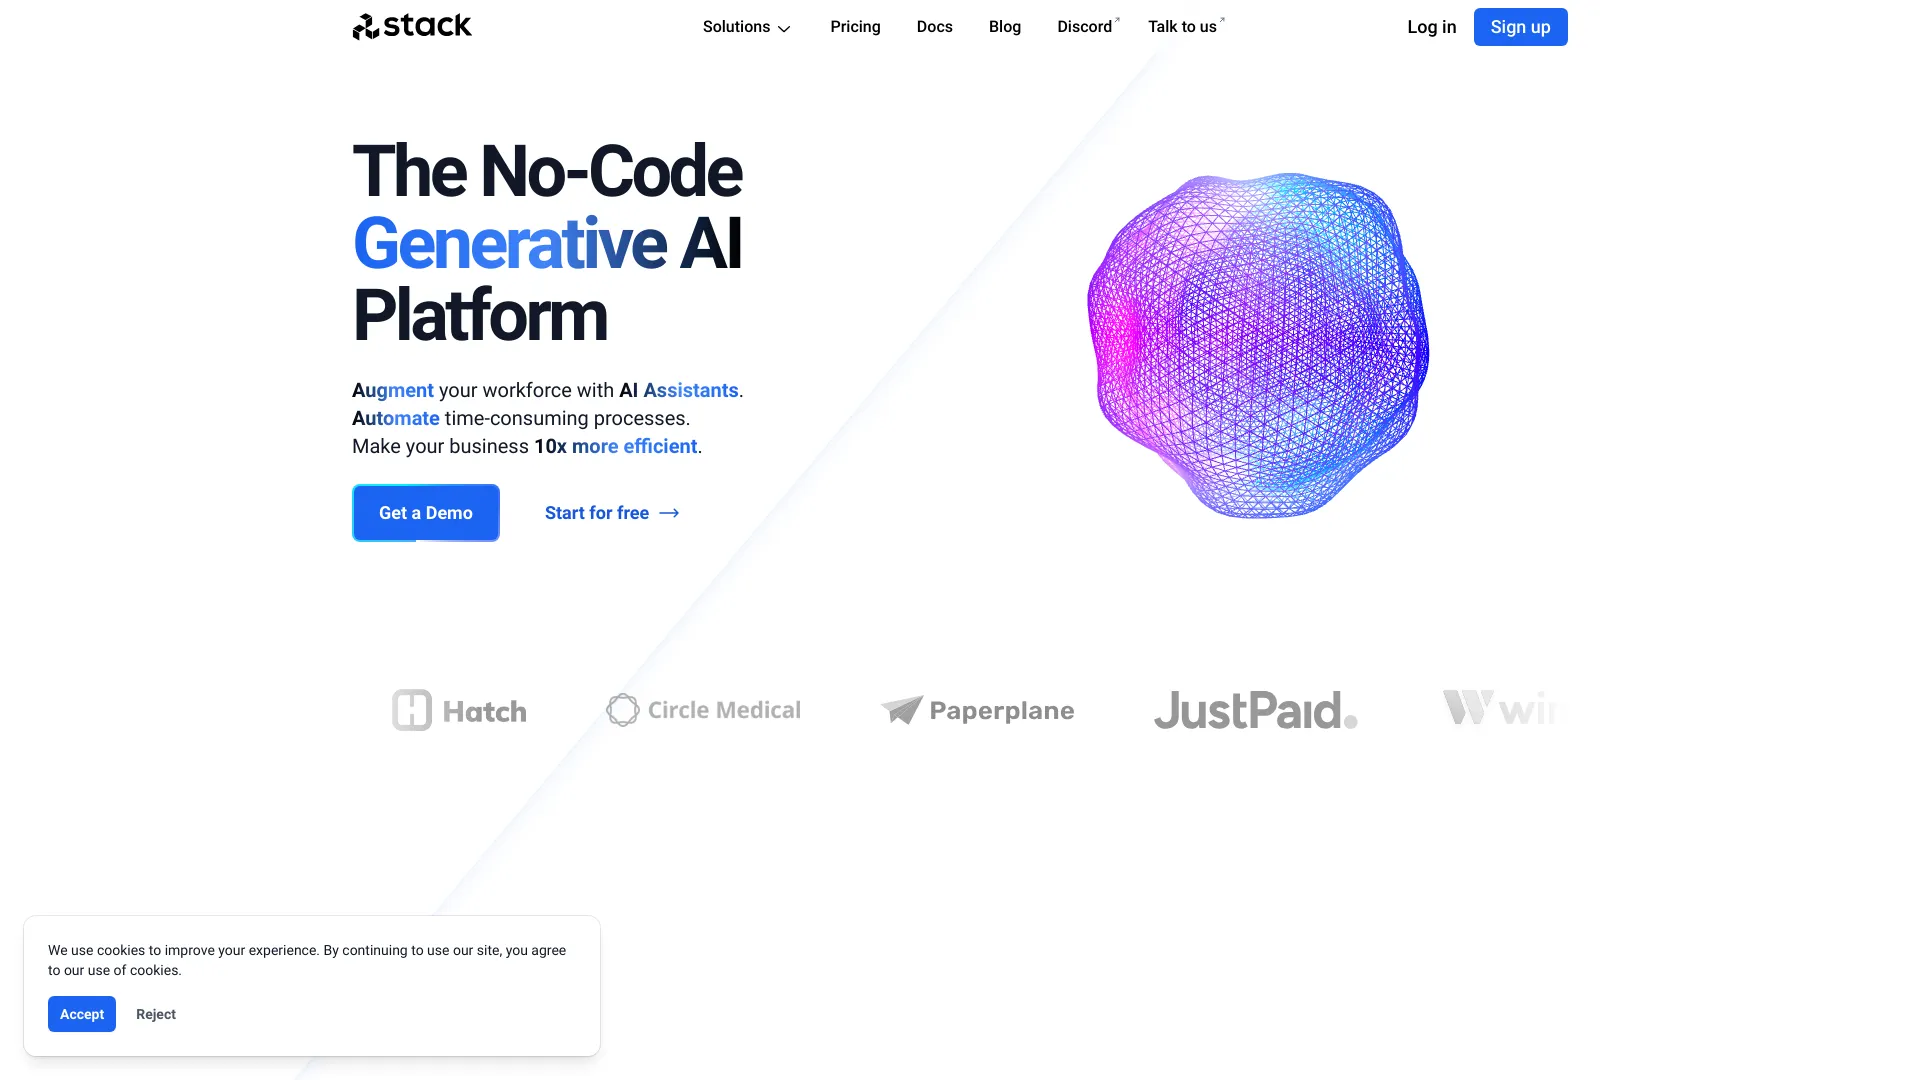The image size is (1920, 1080).
Task: Expand the Solutions dropdown menu
Action: click(745, 26)
